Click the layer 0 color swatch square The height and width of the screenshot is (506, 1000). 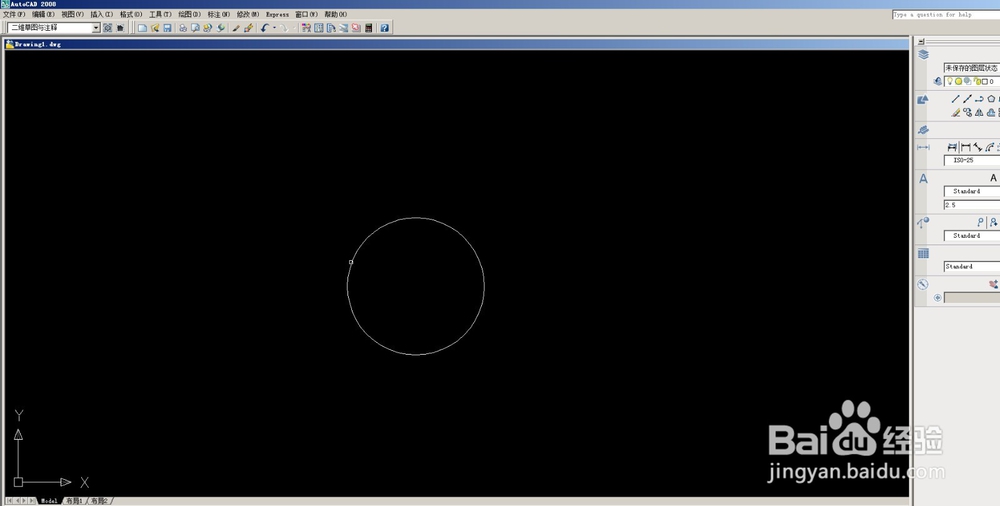(985, 82)
